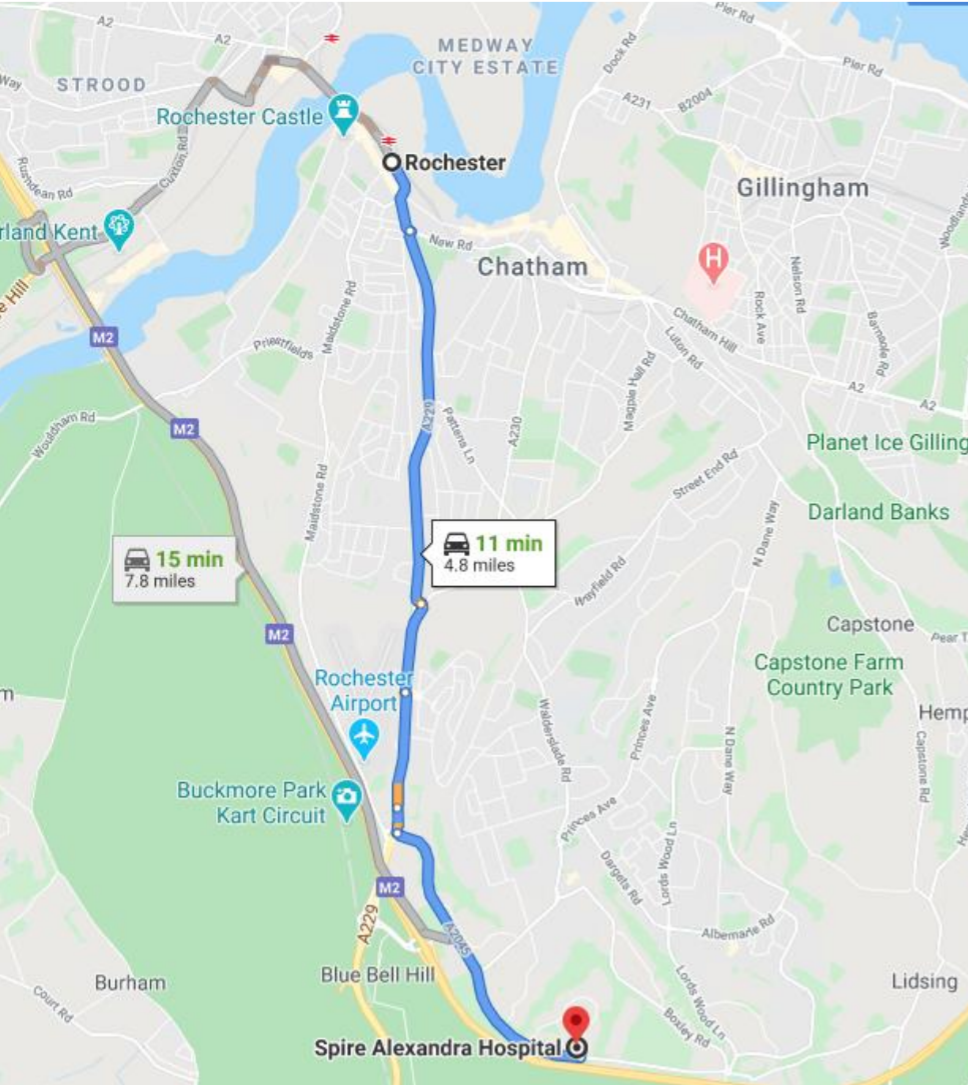Click the Medway City Estate label

[x=485, y=56]
